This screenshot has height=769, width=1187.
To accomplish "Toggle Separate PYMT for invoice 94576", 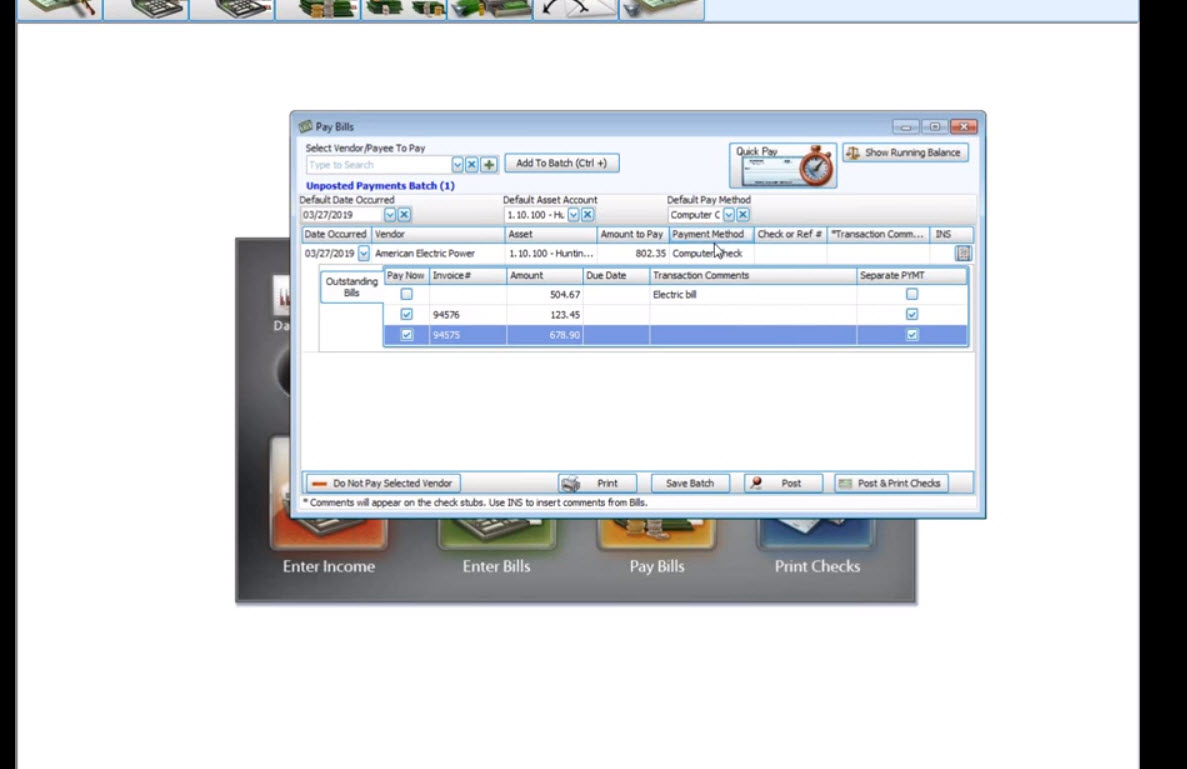I will click(911, 314).
